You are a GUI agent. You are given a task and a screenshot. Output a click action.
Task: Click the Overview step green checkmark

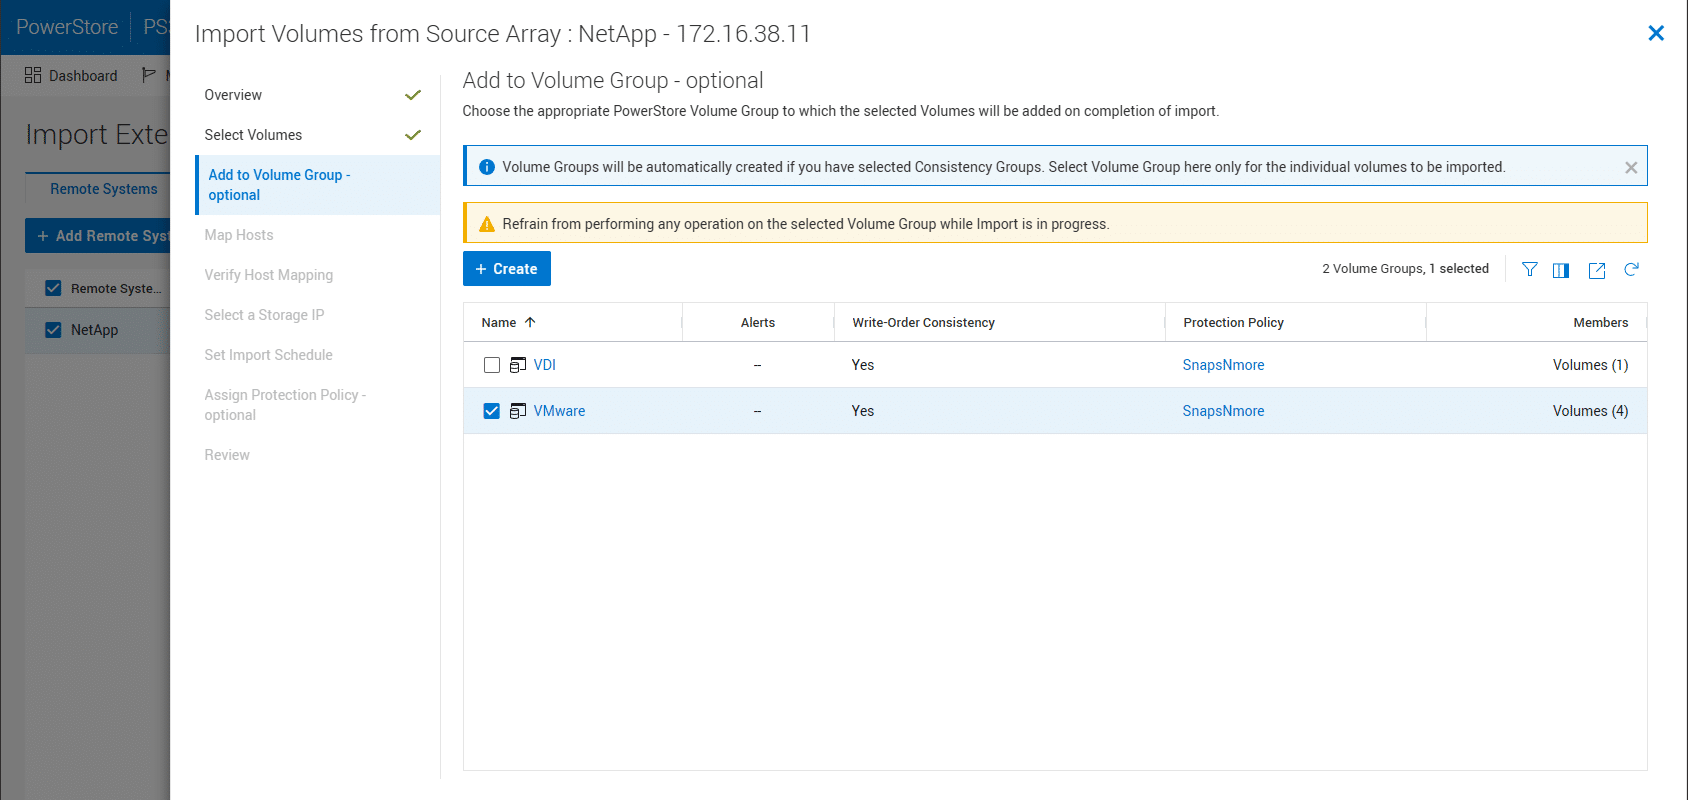[x=413, y=95]
